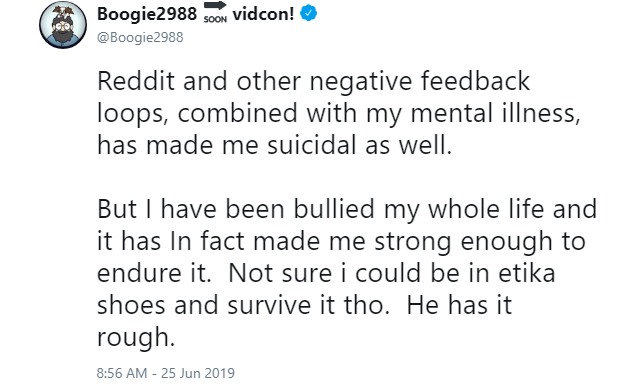Click the word 'Reddit' in the tweet
638x389 pixels.
coord(135,81)
